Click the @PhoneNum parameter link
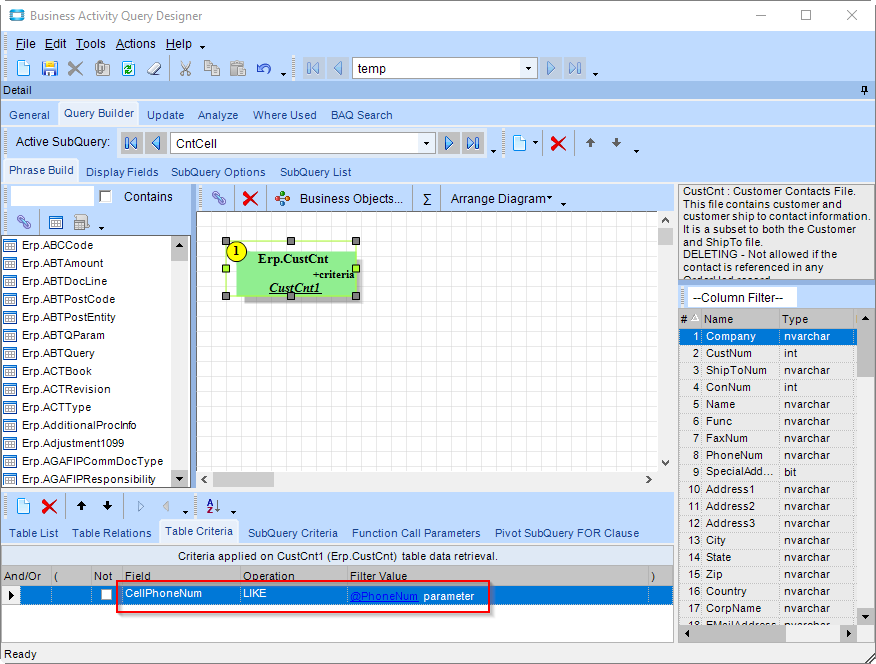Screen dimensions: 876x664 tap(384, 596)
